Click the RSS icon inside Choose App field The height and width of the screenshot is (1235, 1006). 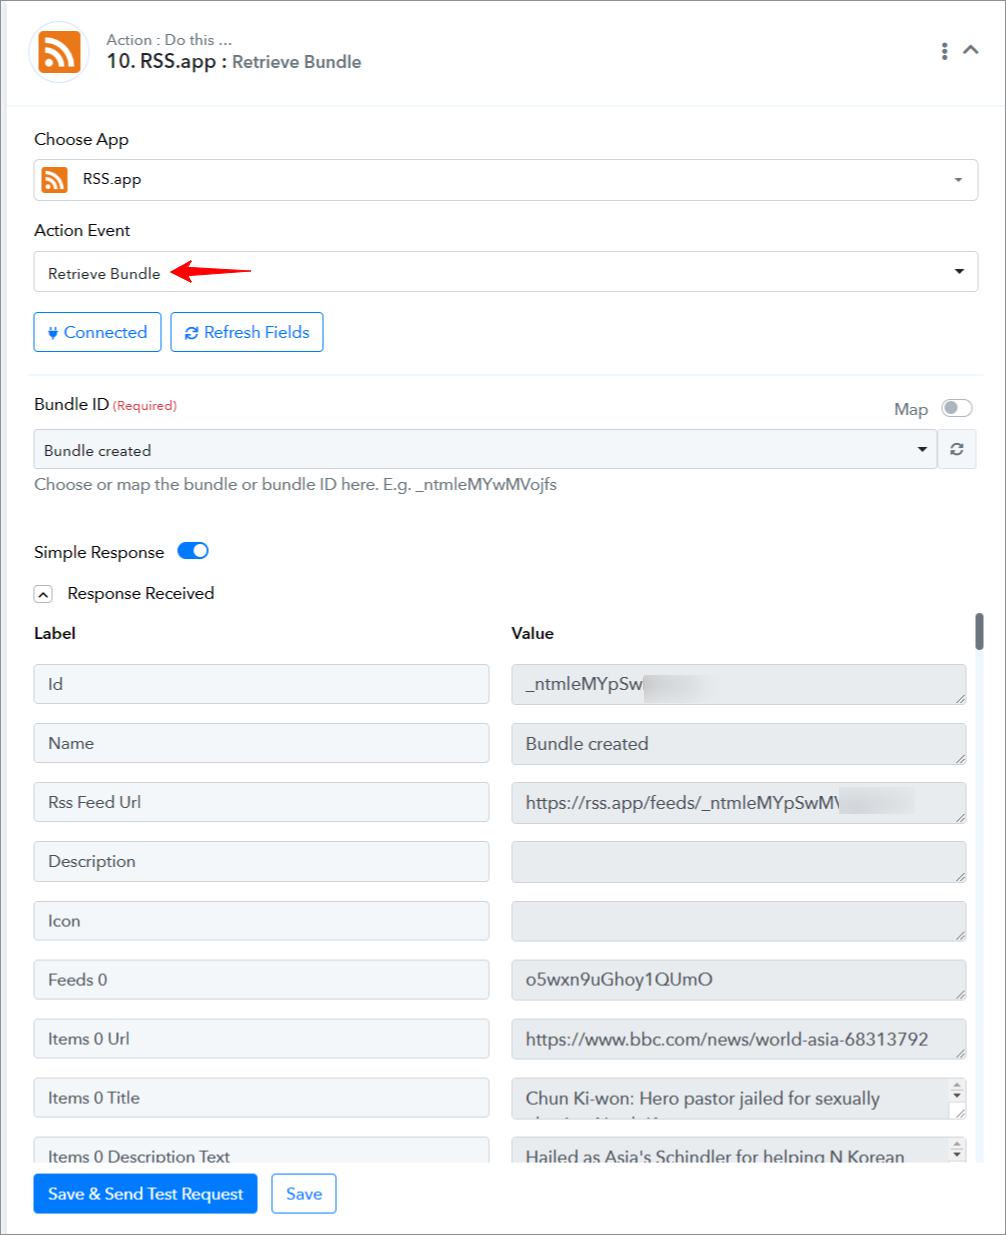(54, 180)
